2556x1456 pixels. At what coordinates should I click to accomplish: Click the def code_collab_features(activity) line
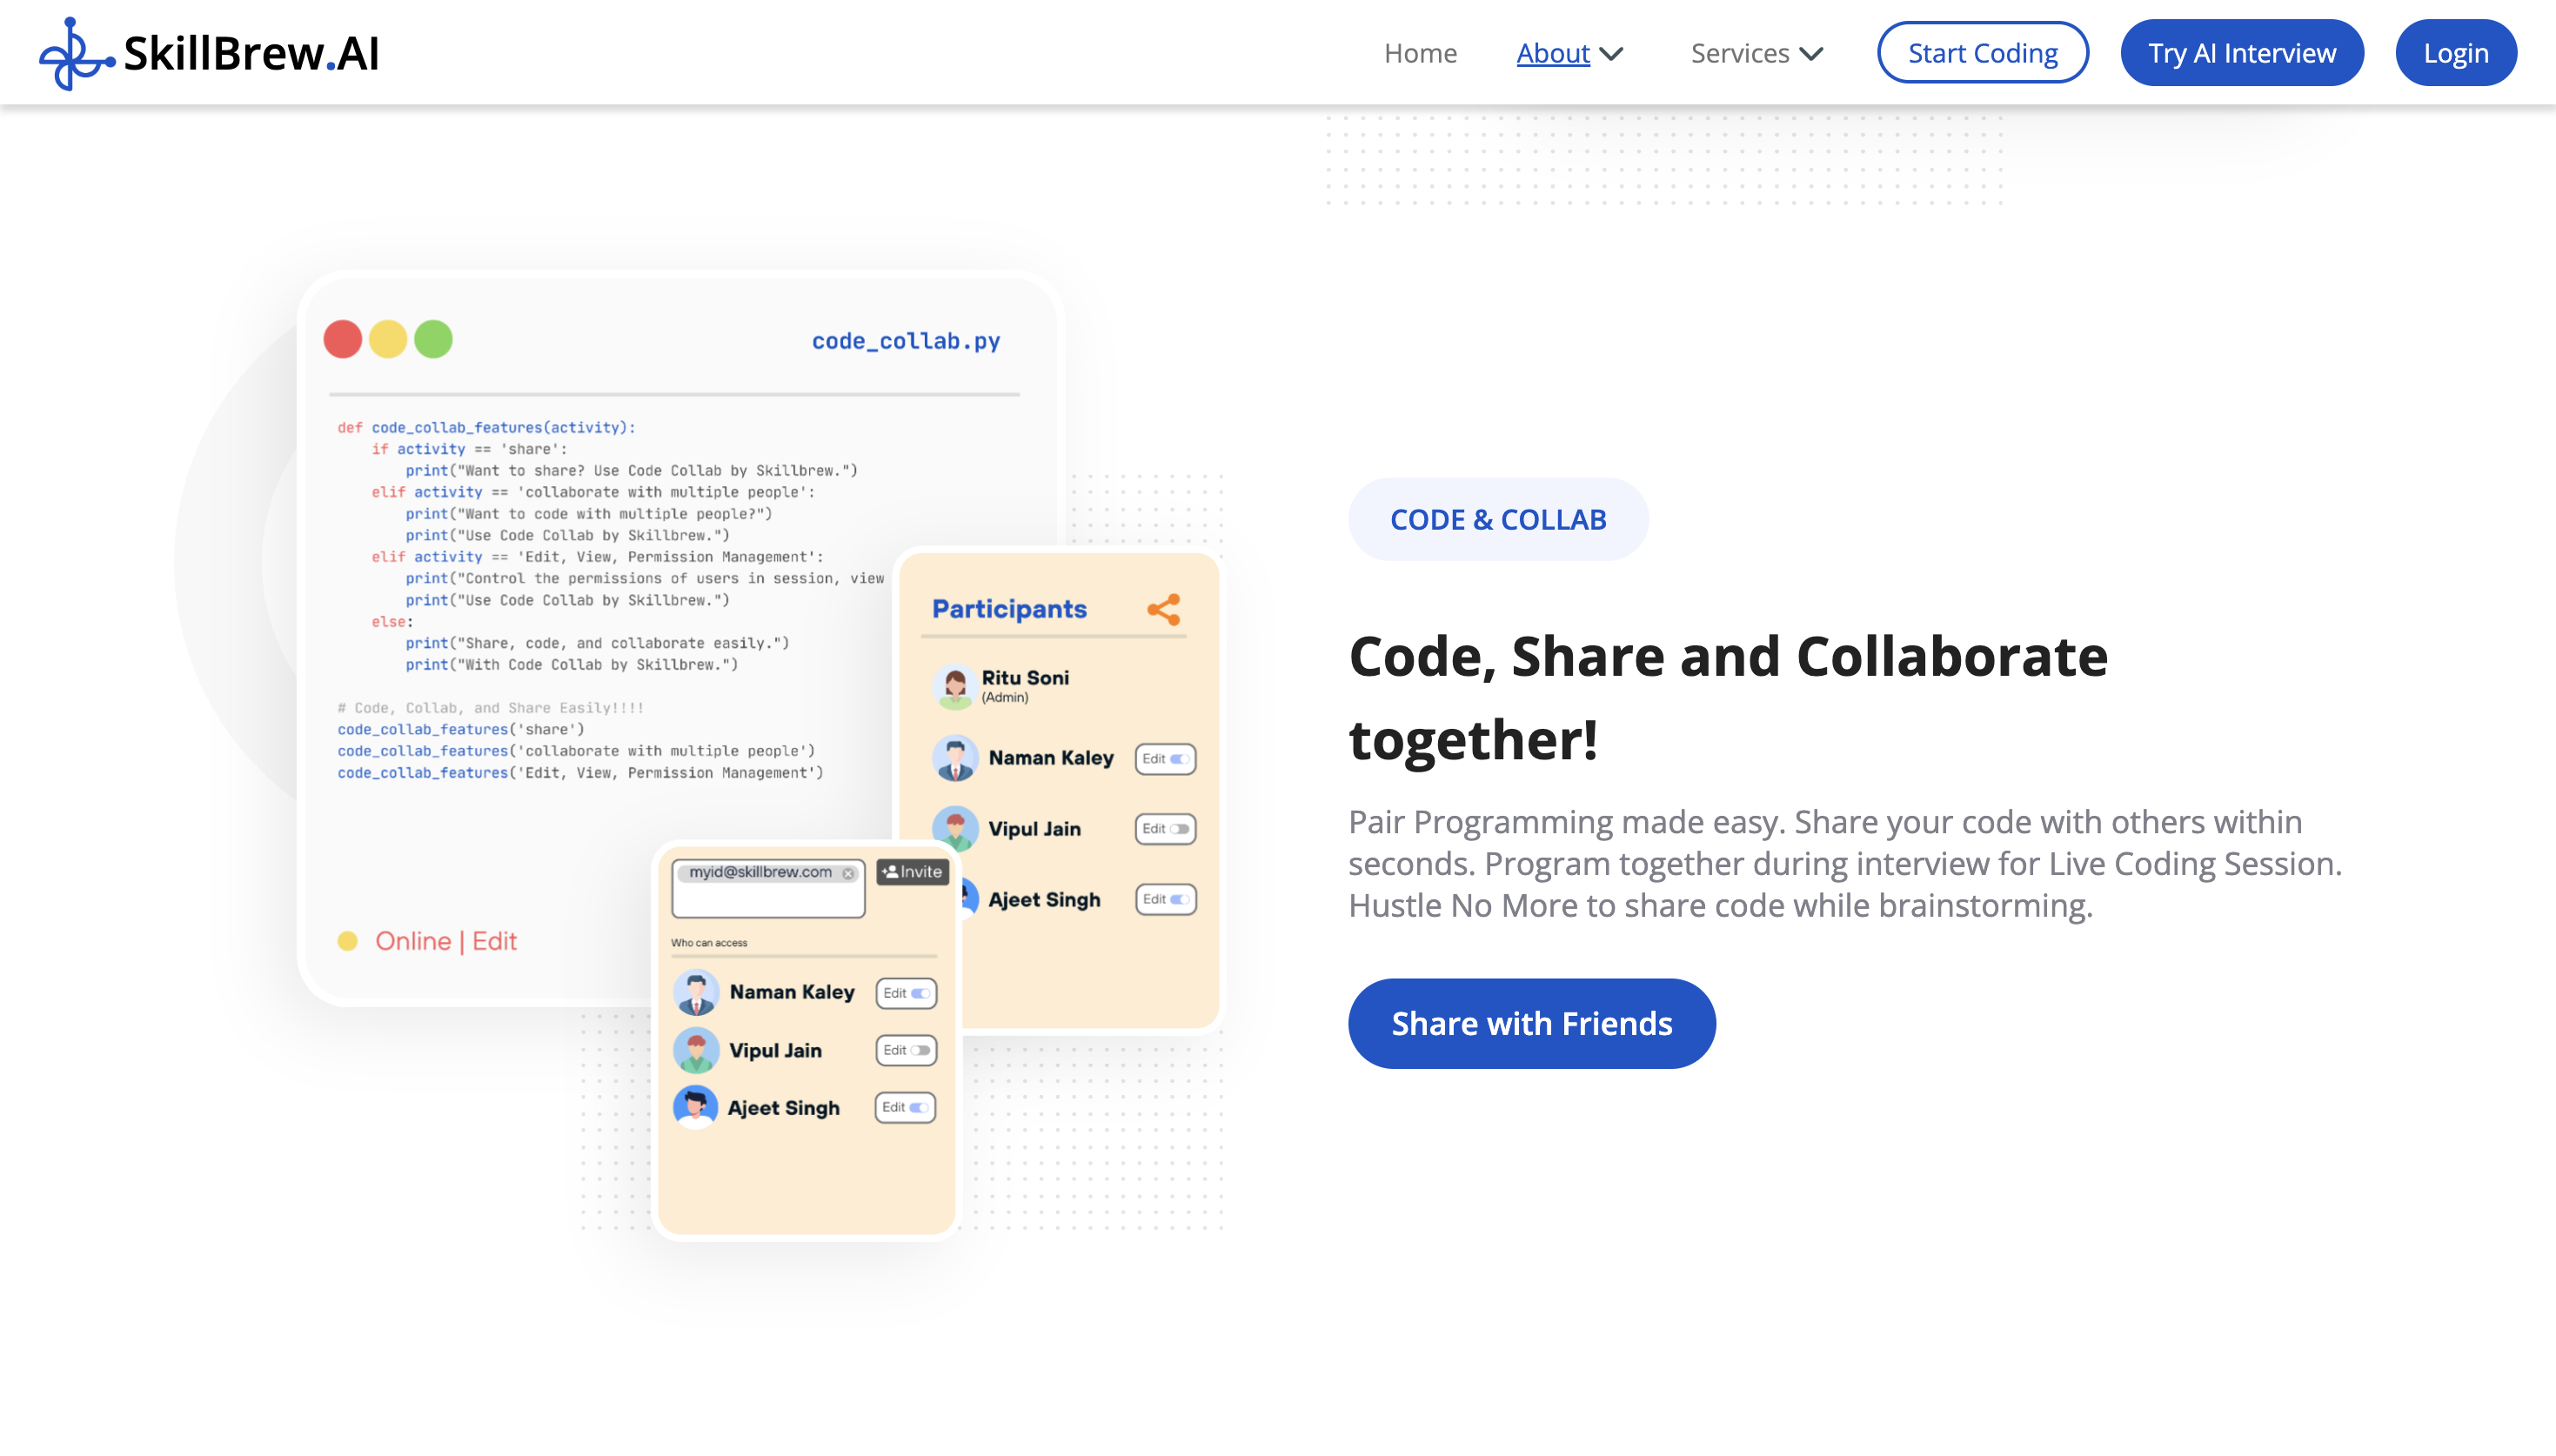point(486,427)
